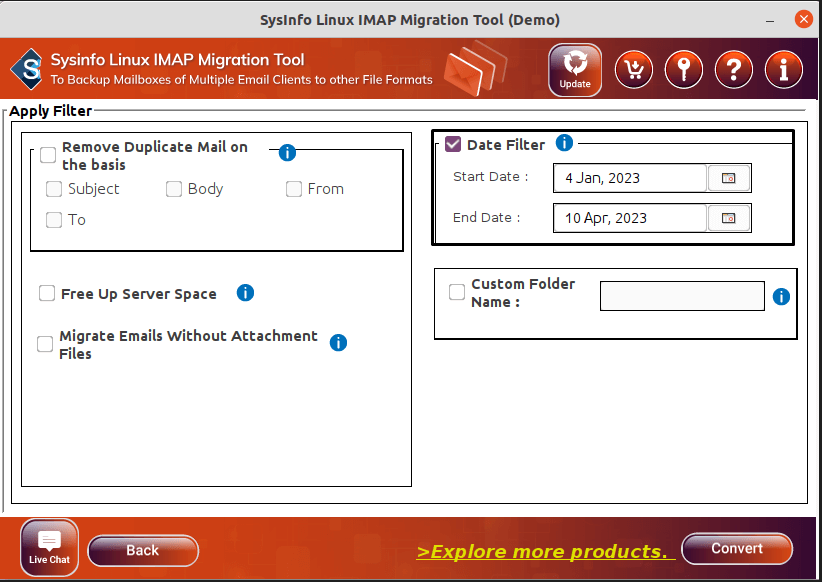Enable Free Up Server Space
This screenshot has height=582, width=822.
[47, 293]
